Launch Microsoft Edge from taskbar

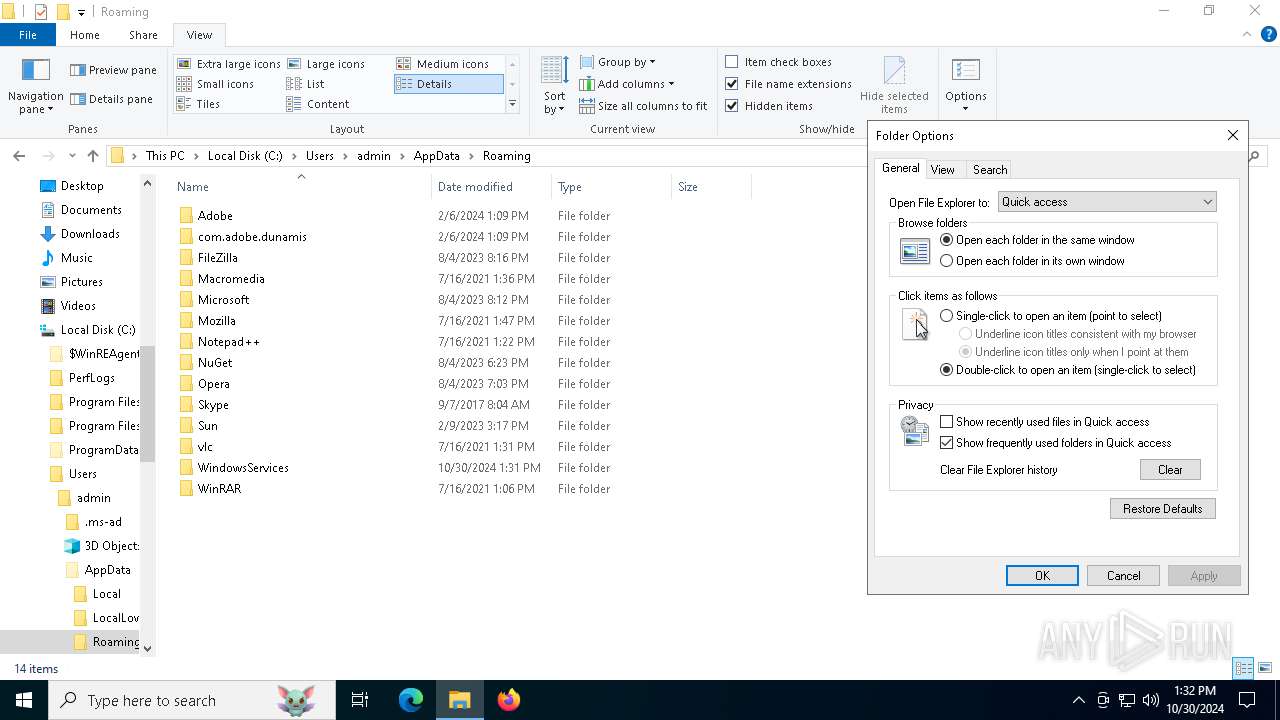pos(411,700)
